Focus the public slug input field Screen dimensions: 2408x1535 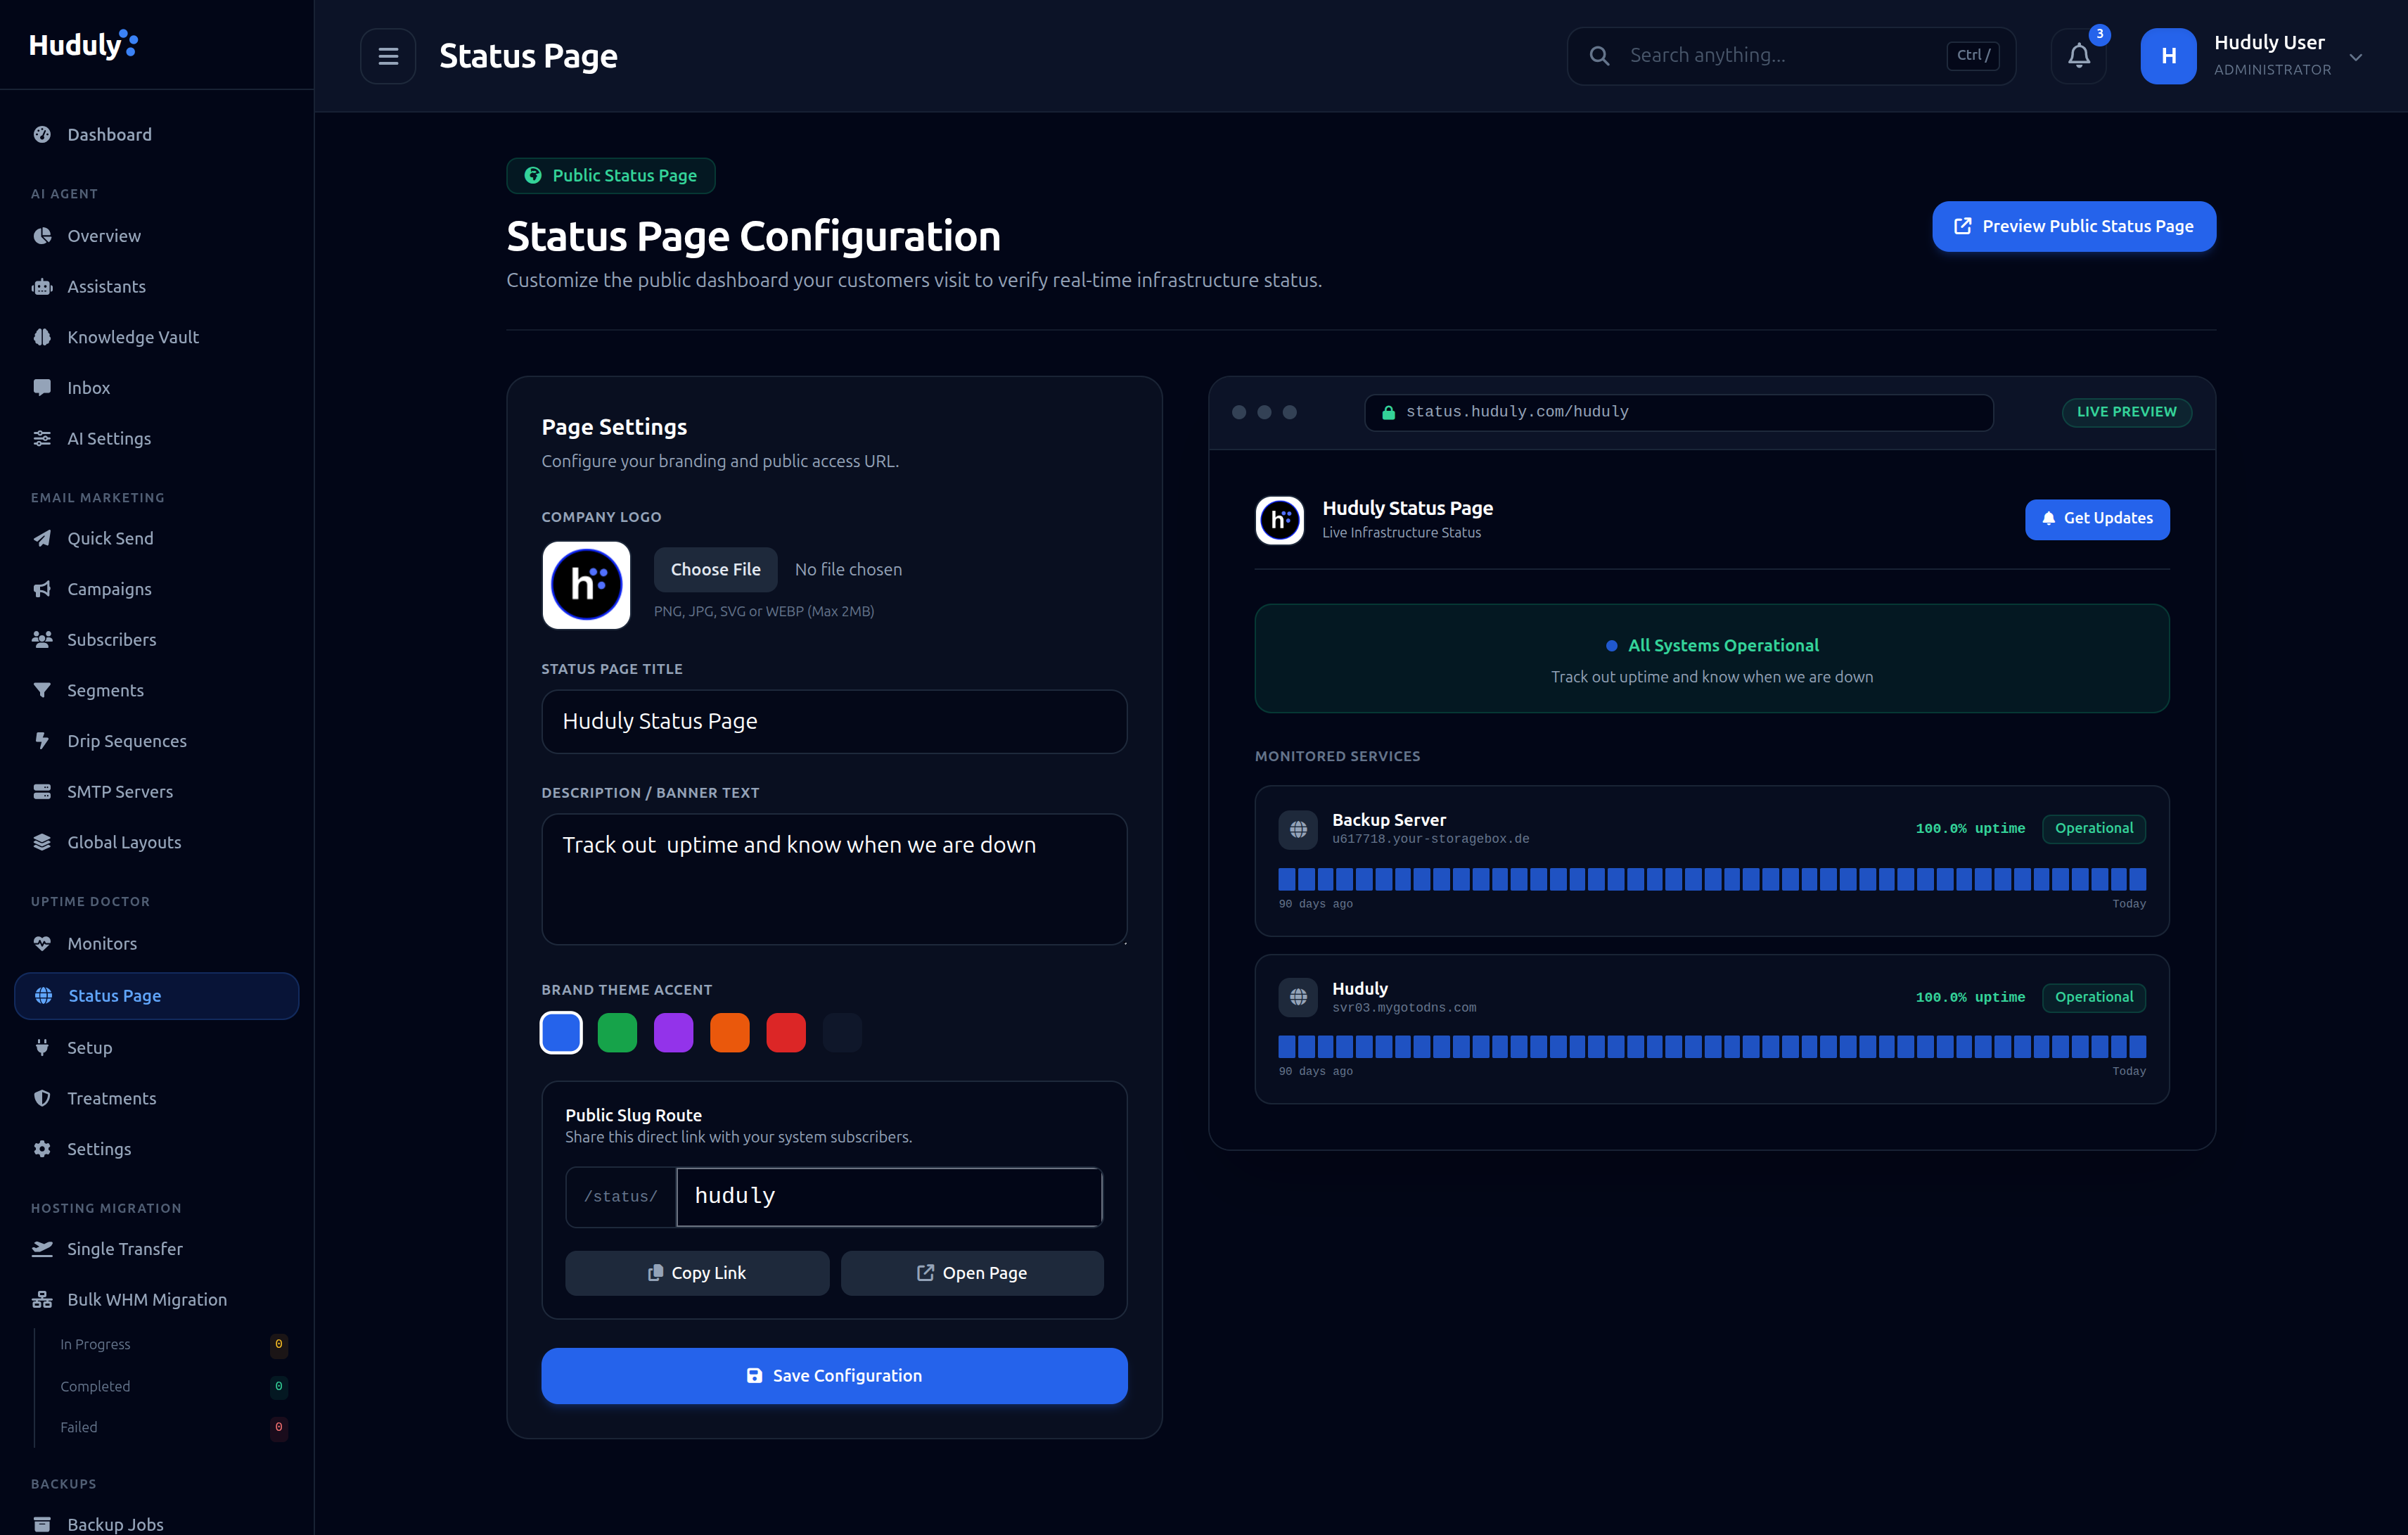(889, 1197)
